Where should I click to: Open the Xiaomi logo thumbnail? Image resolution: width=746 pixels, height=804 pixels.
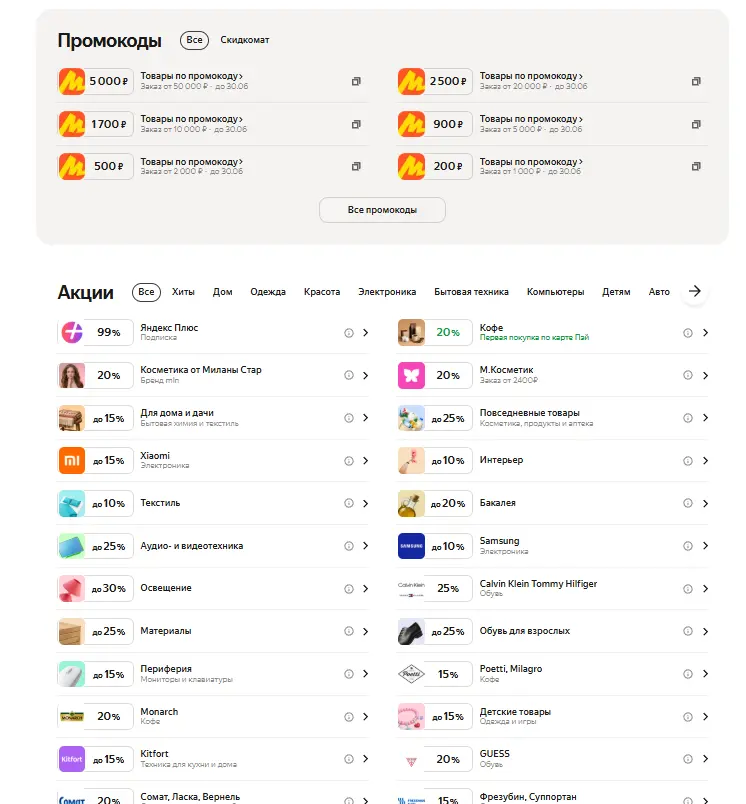(x=72, y=460)
